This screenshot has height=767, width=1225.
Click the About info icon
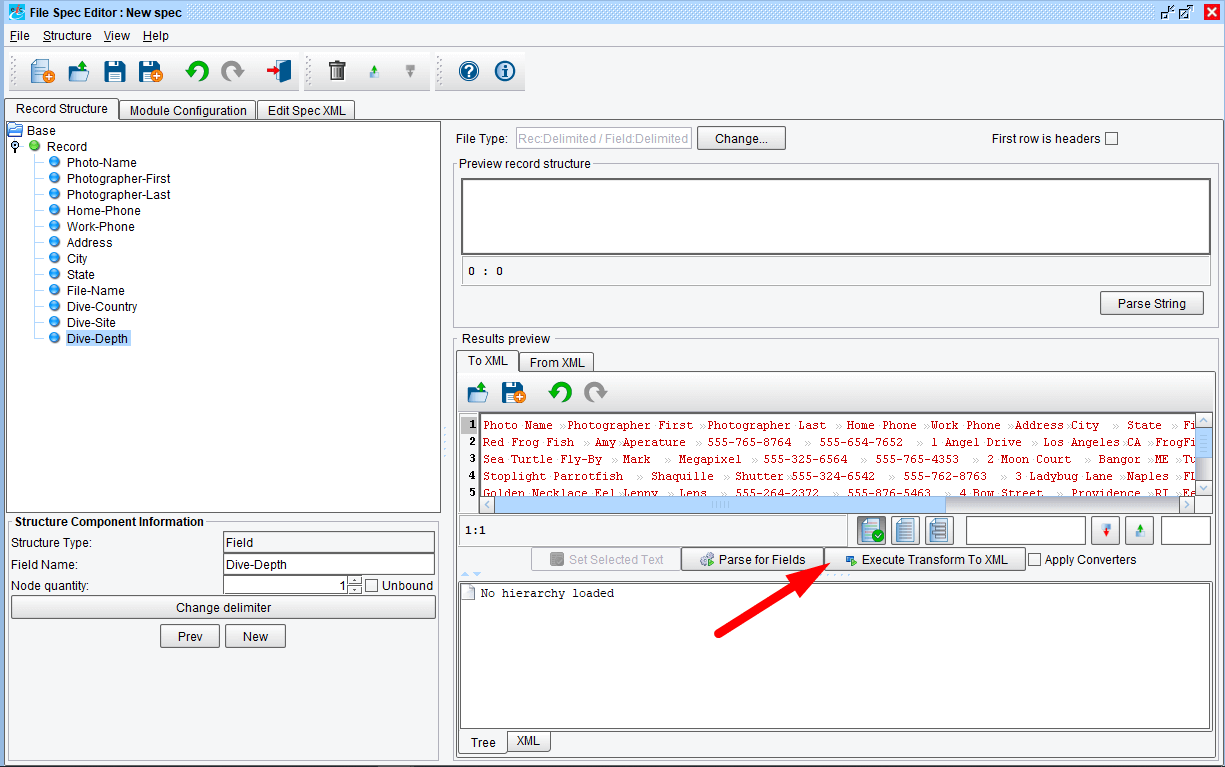(504, 72)
